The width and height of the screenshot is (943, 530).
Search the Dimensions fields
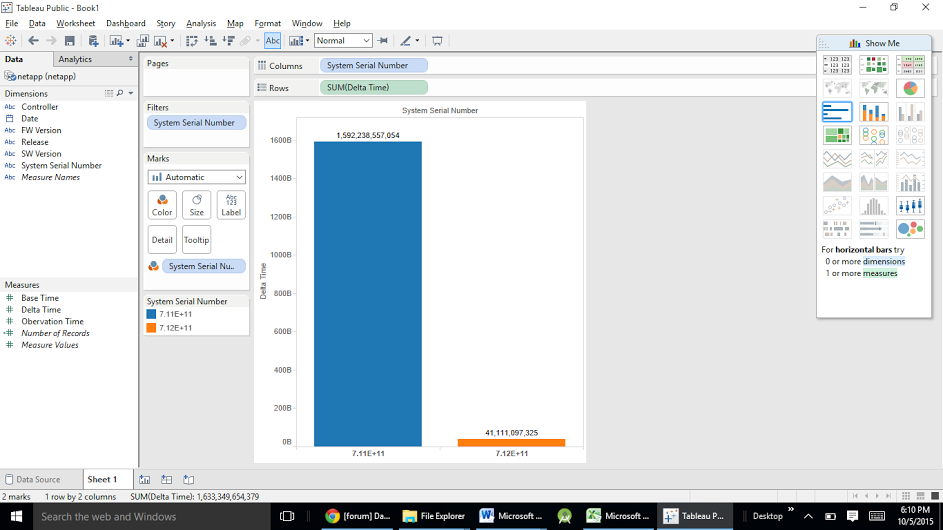120,93
